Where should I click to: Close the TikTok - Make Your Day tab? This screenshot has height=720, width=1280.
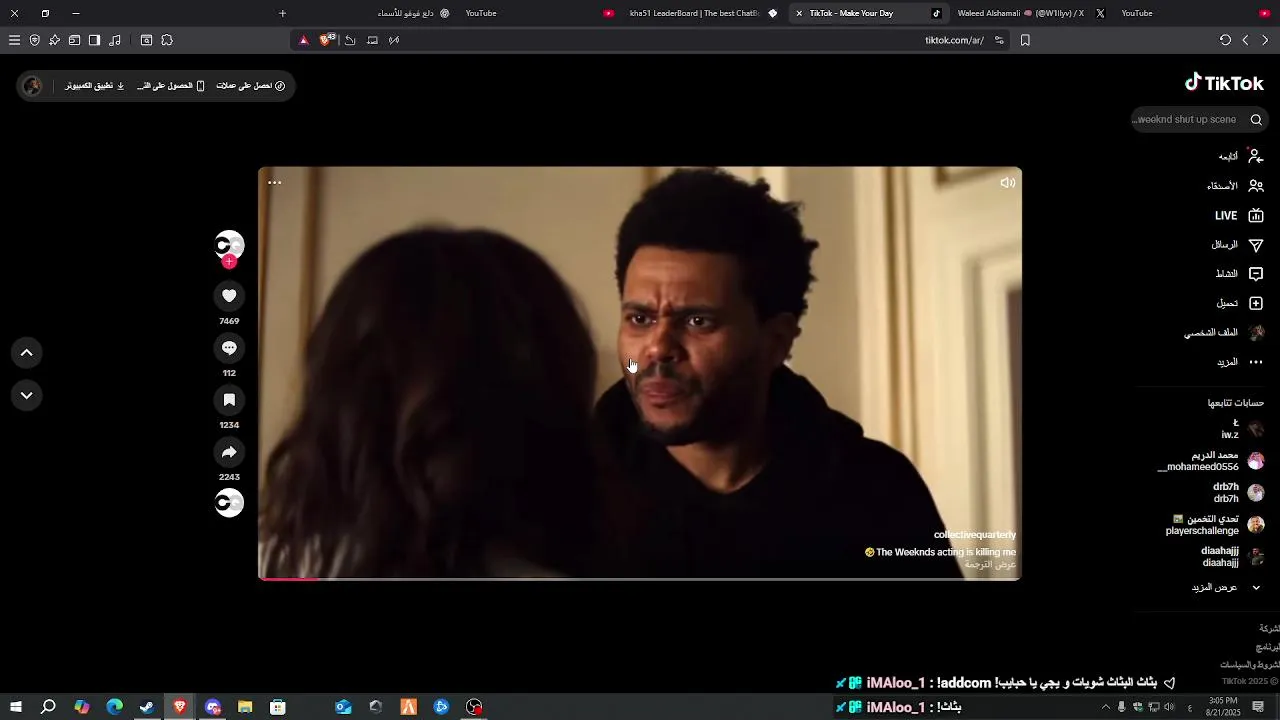click(799, 13)
